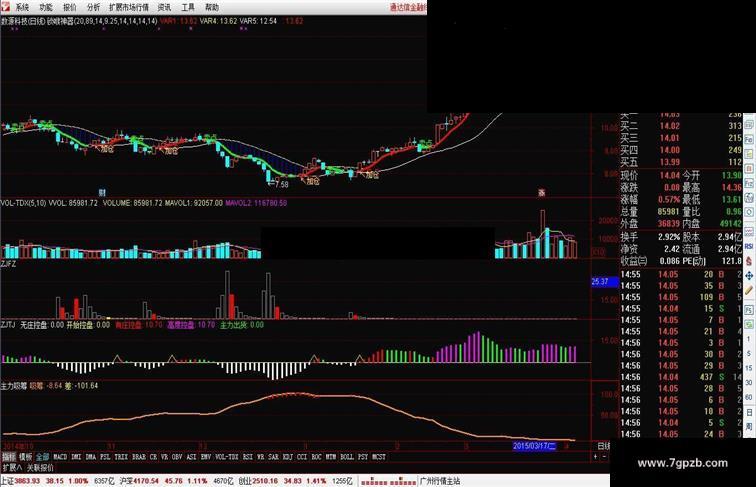Image resolution: width=756 pixels, height=487 pixels.
Task: Click the 广州行情主站 server label
Action: click(440, 481)
